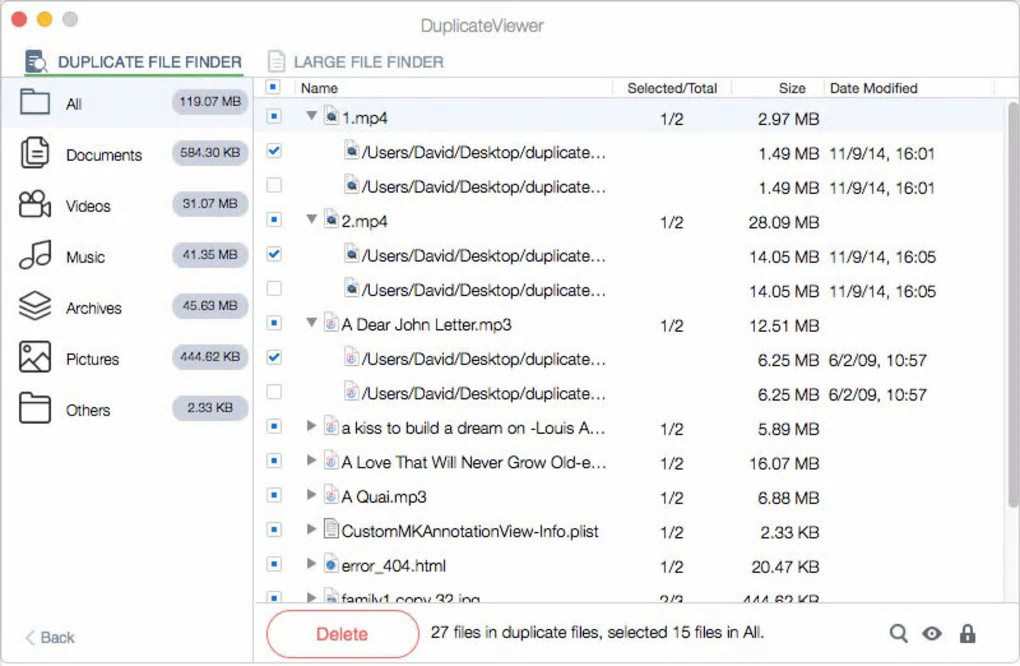
Task: Expand the a kiss to build a dream group
Action: point(312,426)
